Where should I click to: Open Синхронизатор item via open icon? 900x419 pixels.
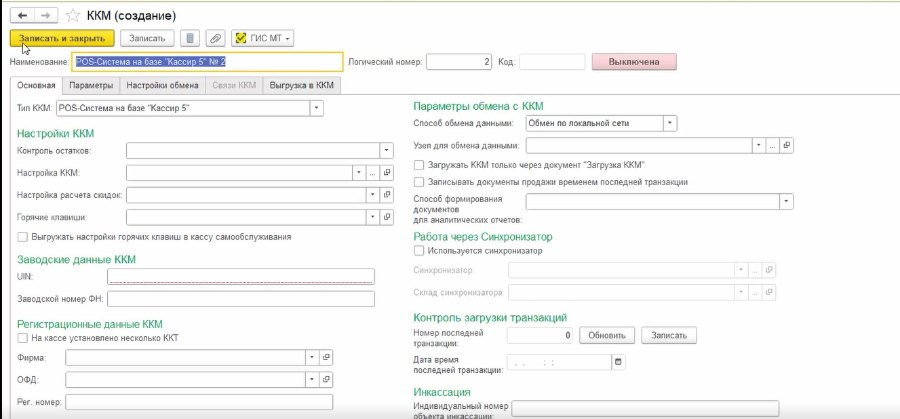[x=769, y=270]
